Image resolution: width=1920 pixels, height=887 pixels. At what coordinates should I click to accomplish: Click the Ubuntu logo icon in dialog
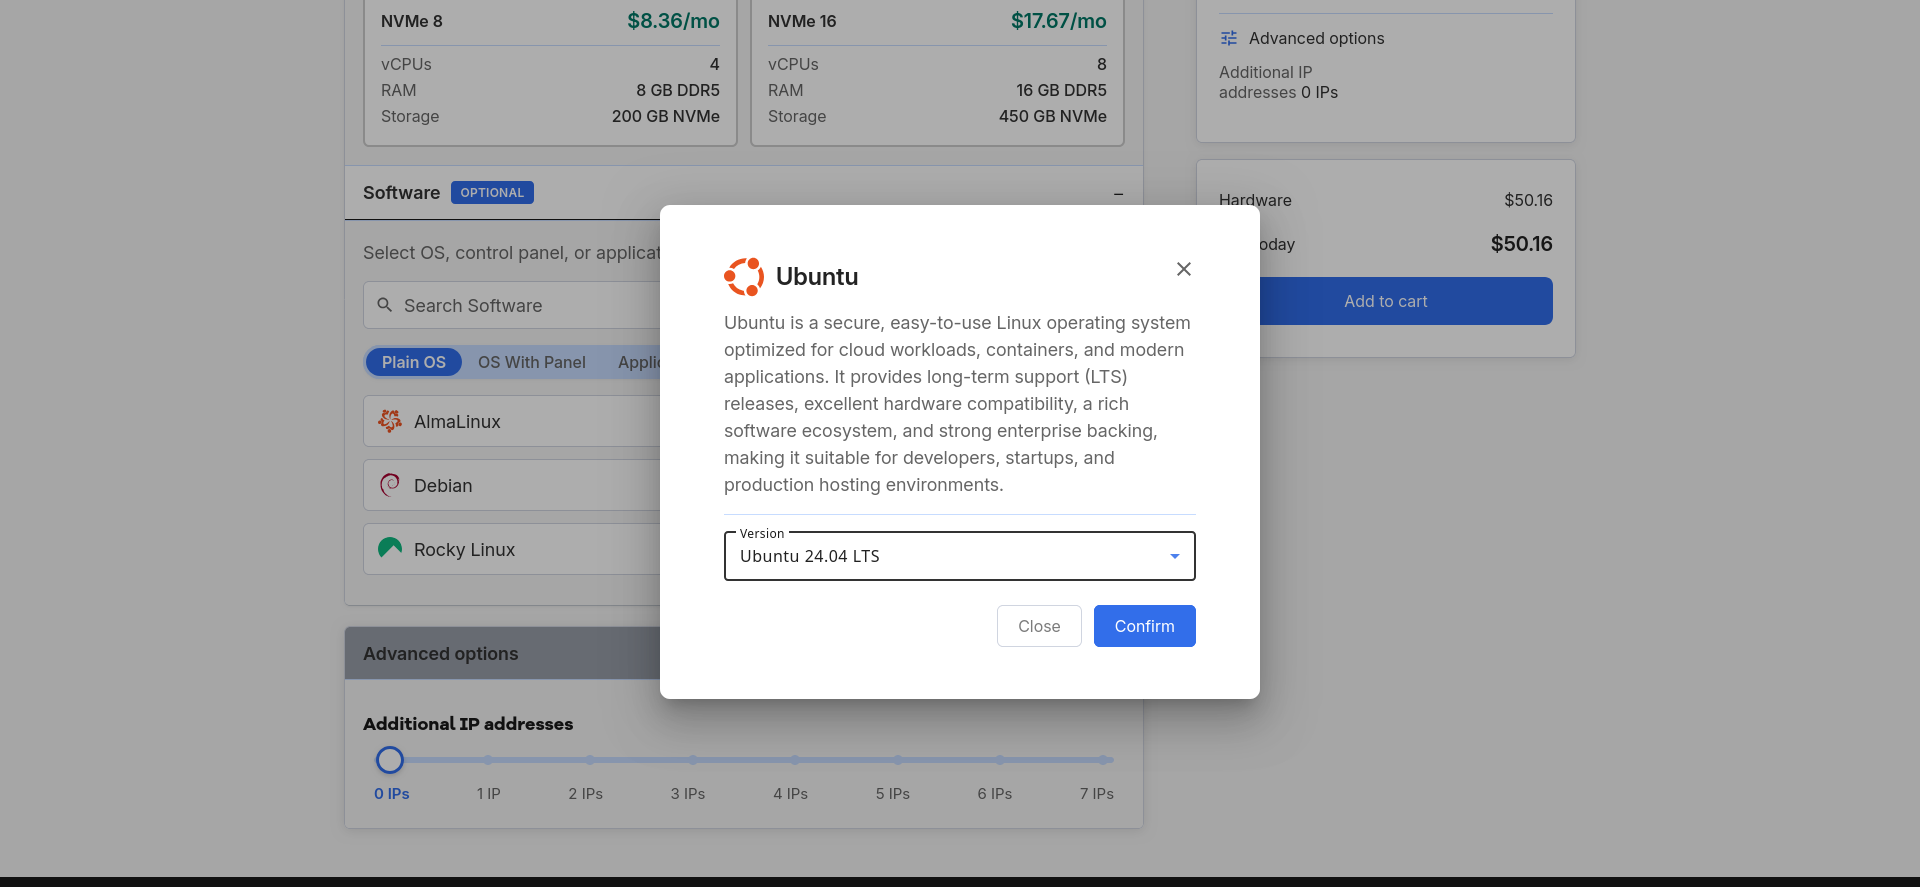[x=744, y=277]
